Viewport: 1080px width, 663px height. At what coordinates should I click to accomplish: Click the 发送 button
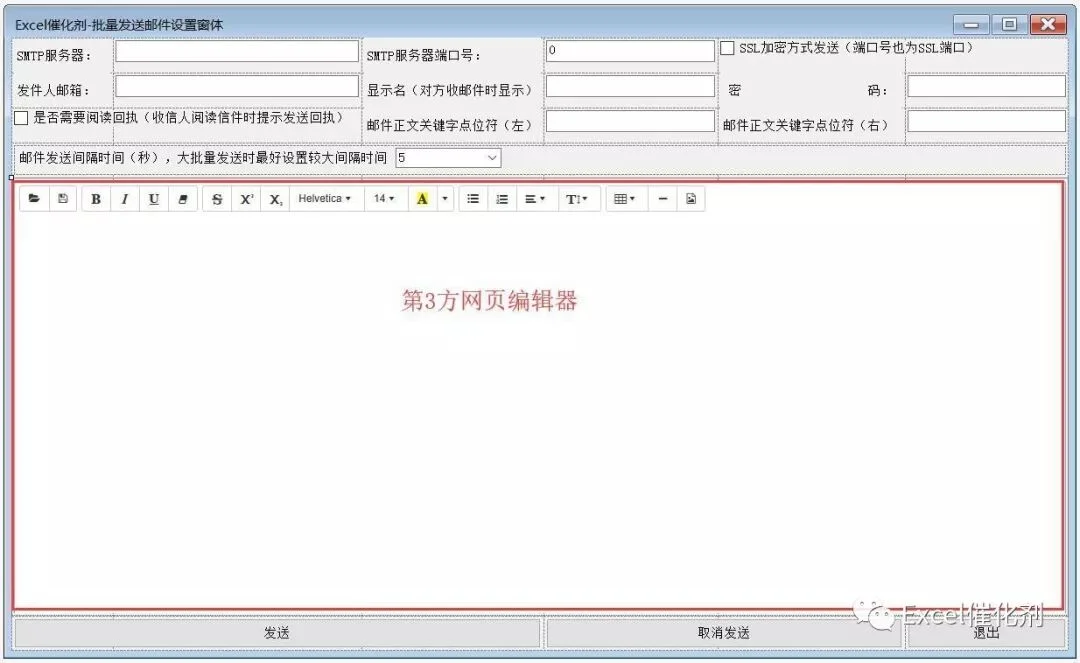coord(277,633)
